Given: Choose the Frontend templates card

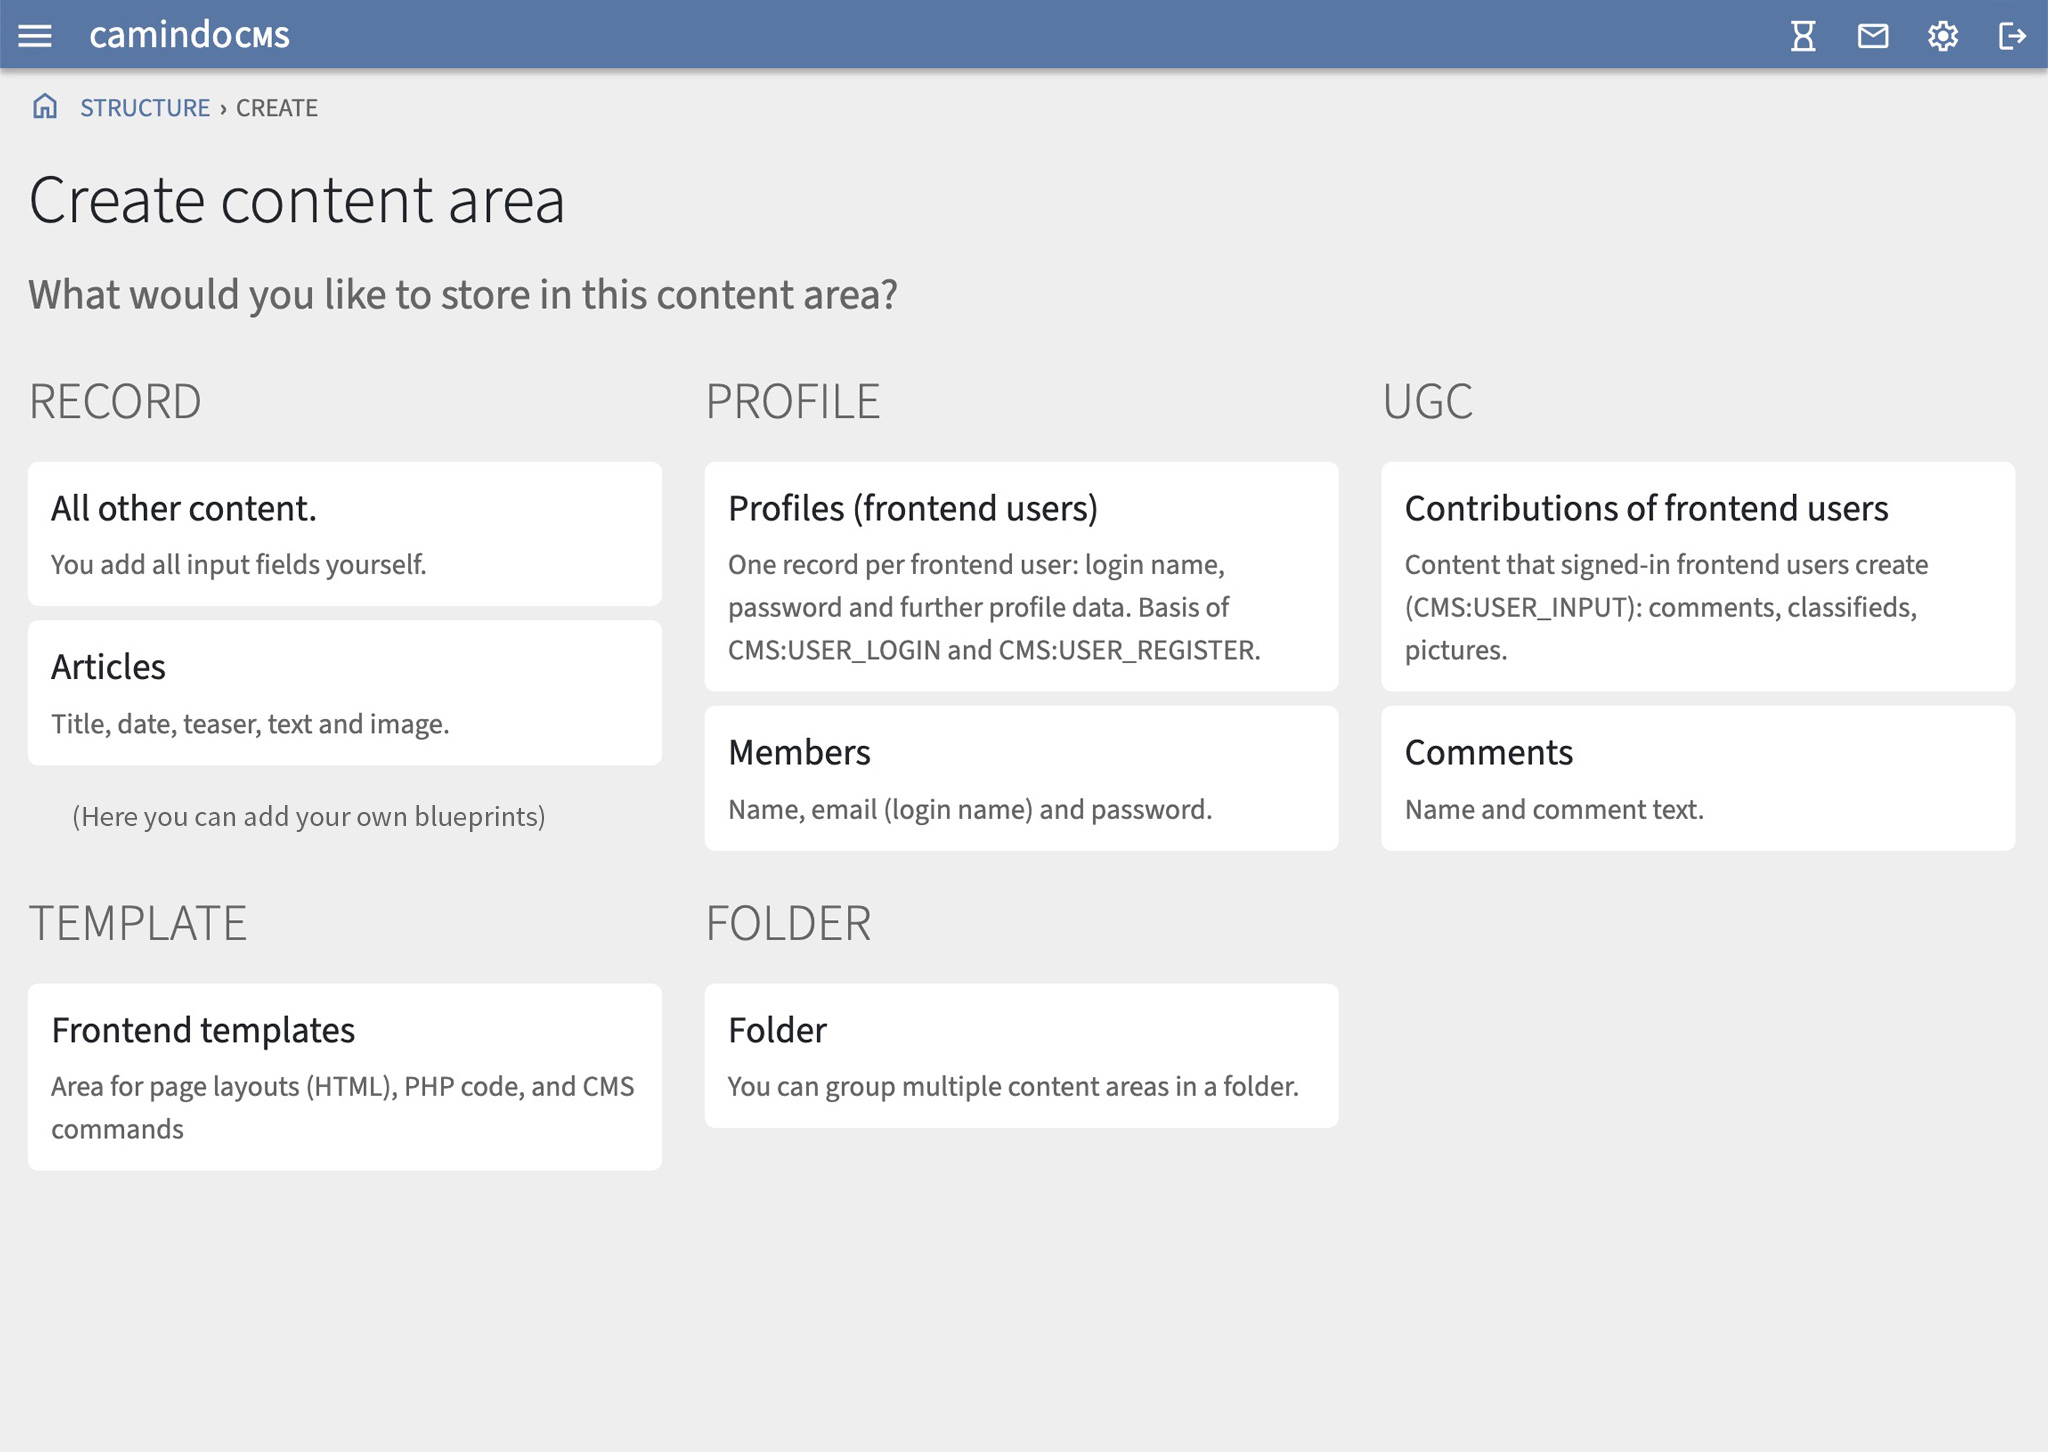Looking at the screenshot, I should [x=345, y=1077].
